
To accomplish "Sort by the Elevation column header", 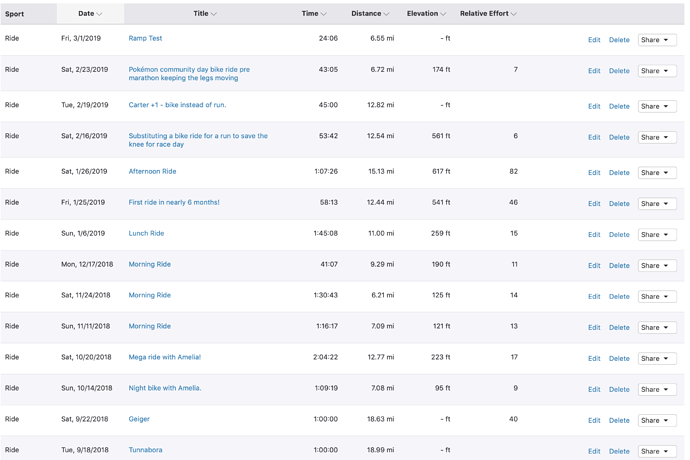I will pyautogui.click(x=425, y=14).
